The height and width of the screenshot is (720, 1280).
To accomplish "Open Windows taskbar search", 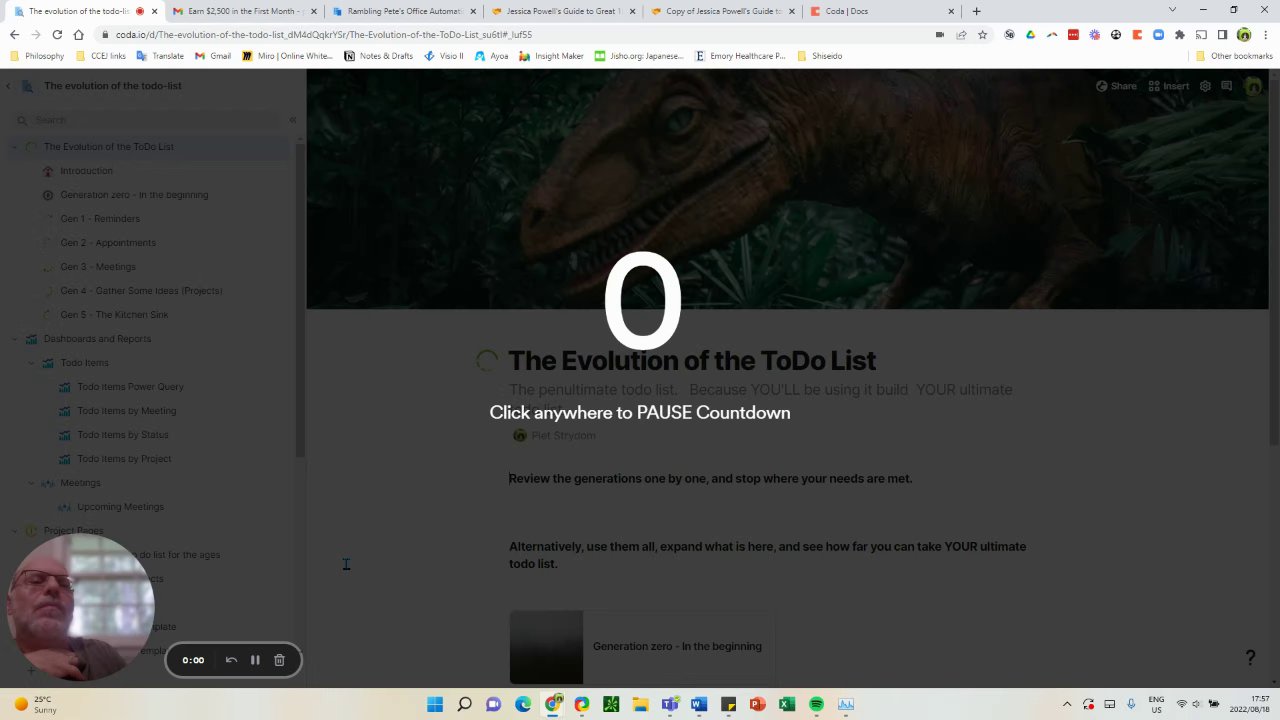I will click(x=464, y=704).
